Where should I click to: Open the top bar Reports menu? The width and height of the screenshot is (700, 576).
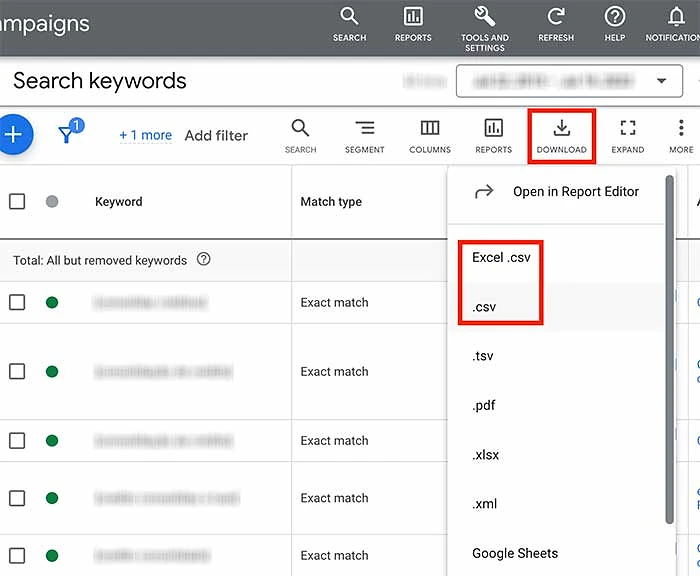(x=413, y=25)
